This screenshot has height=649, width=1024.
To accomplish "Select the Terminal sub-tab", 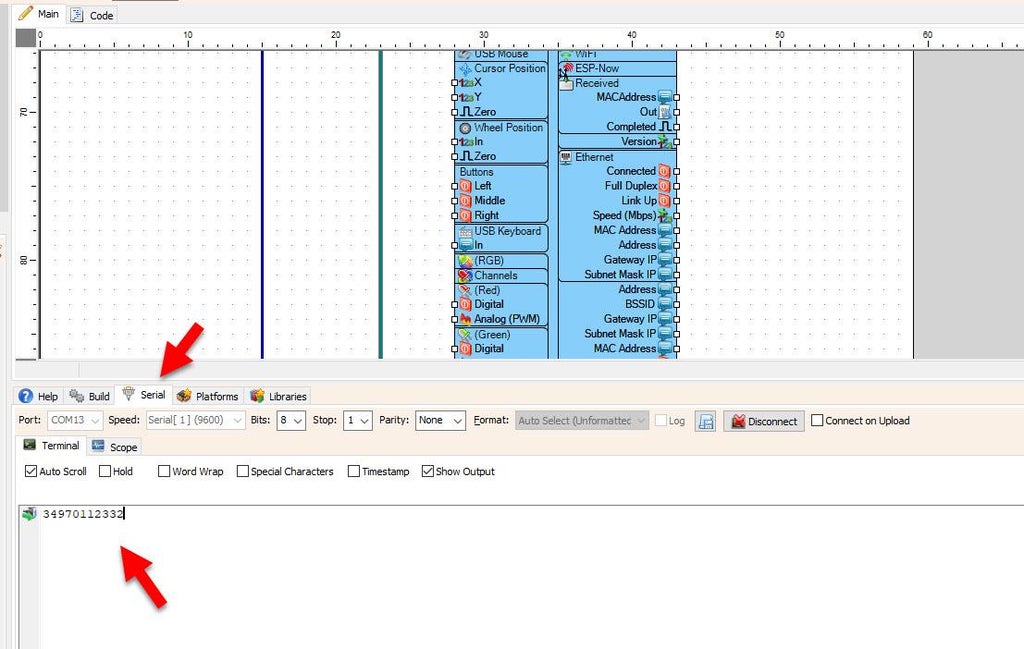I will [51, 445].
